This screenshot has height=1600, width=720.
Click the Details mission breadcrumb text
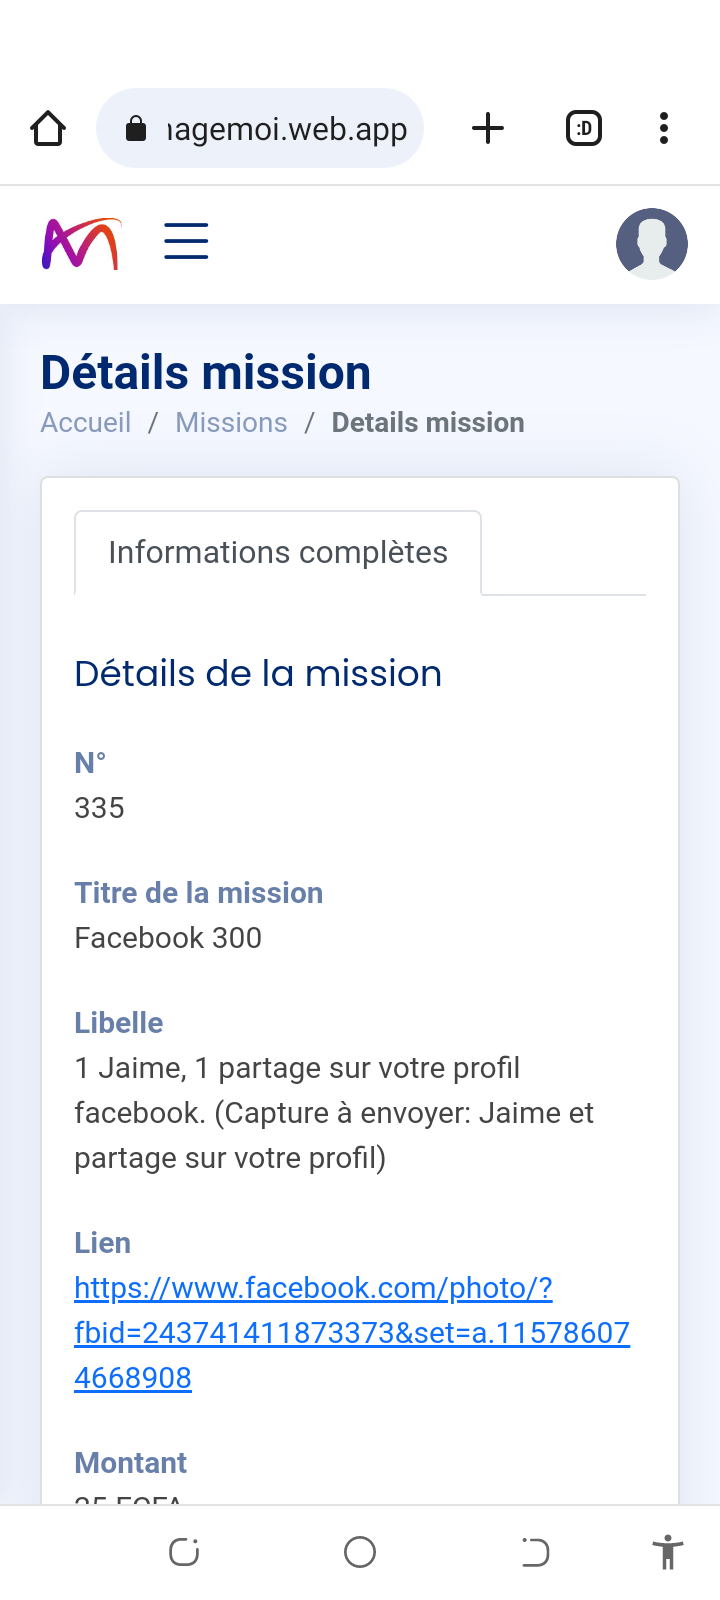point(428,423)
